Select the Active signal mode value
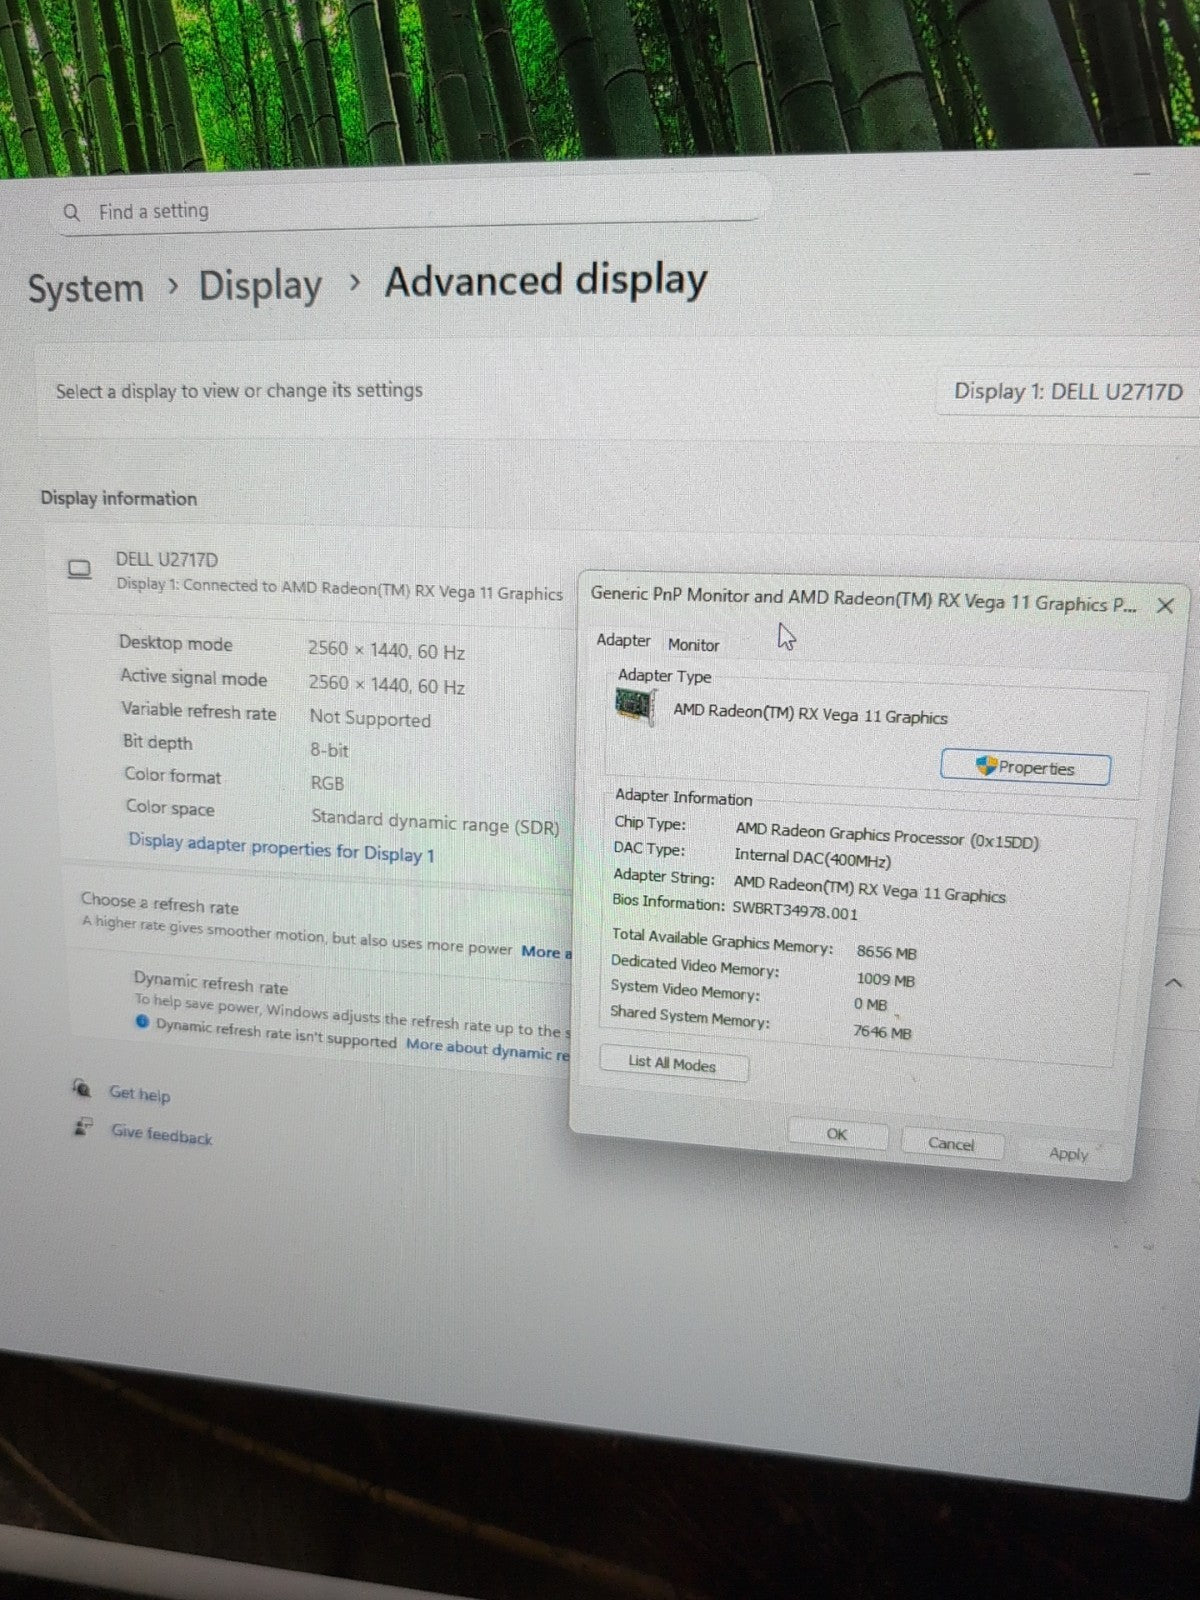This screenshot has width=1200, height=1600. point(386,685)
